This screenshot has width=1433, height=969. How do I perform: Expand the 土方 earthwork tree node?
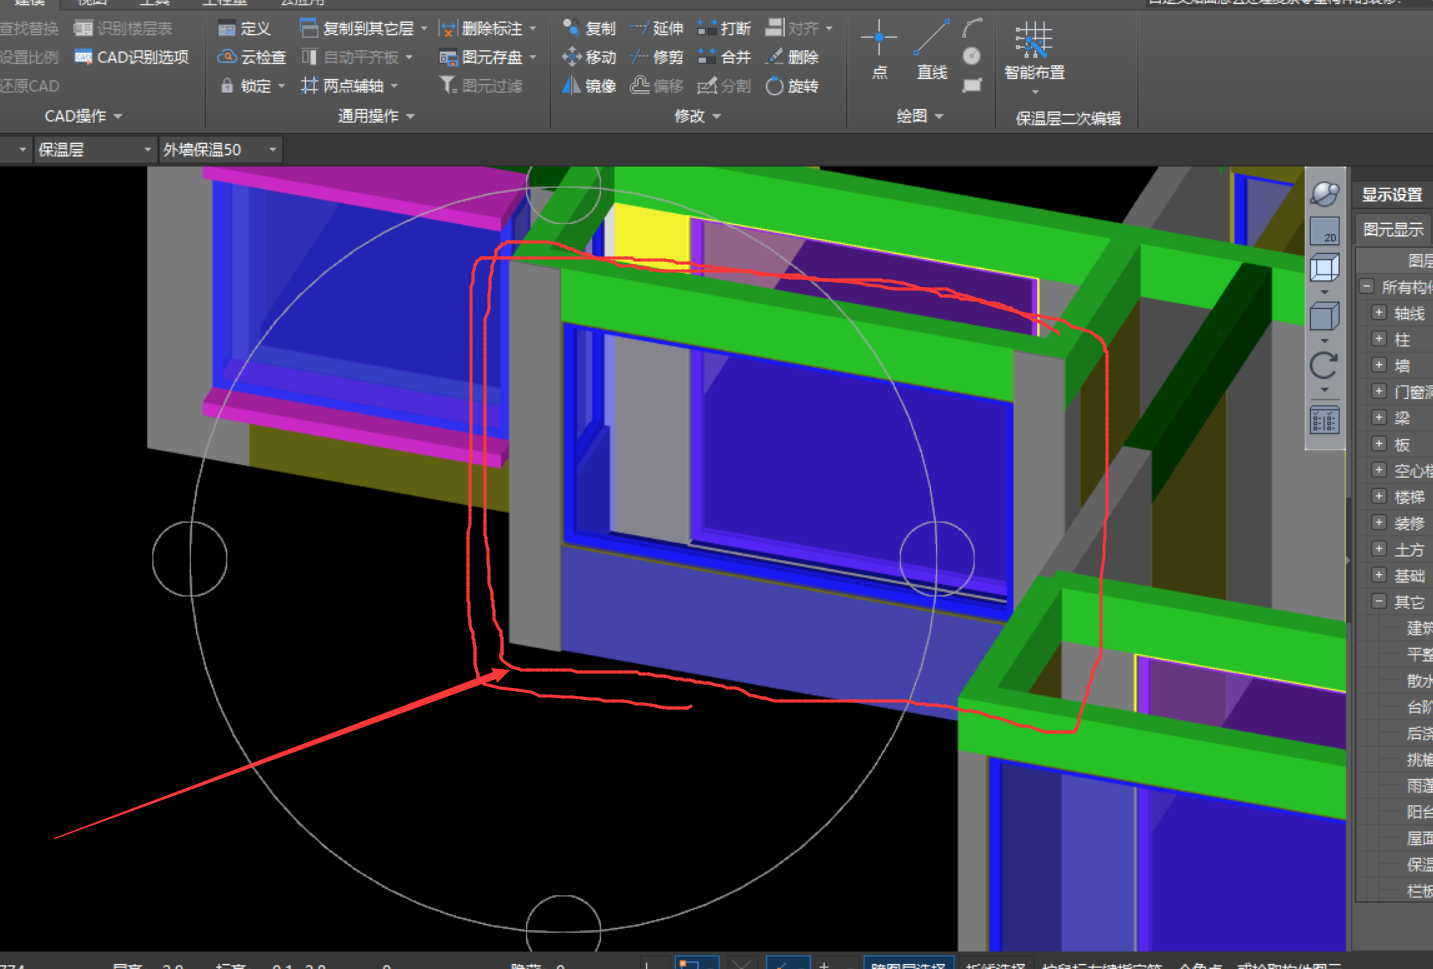pos(1379,548)
